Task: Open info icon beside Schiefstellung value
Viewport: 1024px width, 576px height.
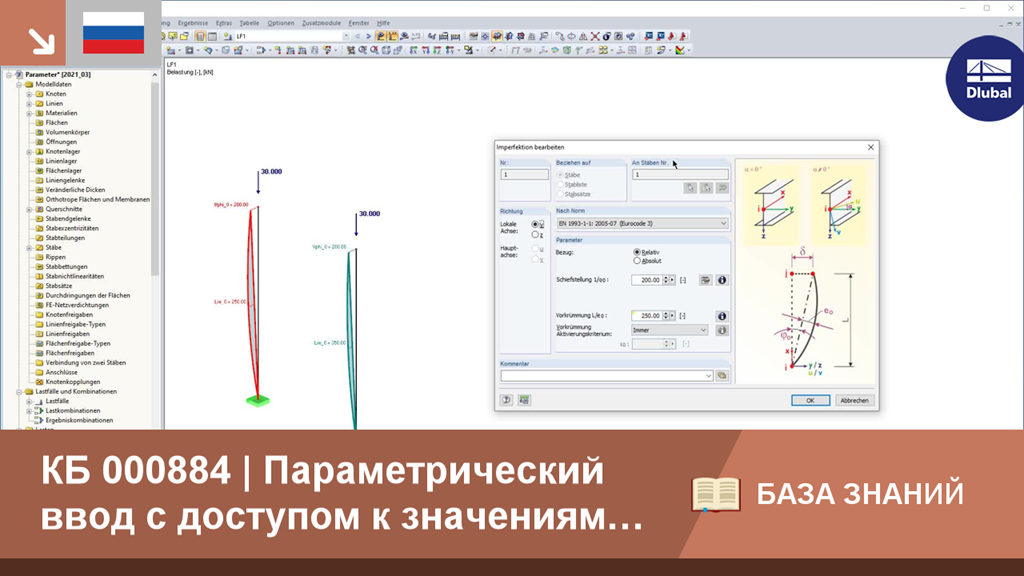Action: [x=722, y=280]
